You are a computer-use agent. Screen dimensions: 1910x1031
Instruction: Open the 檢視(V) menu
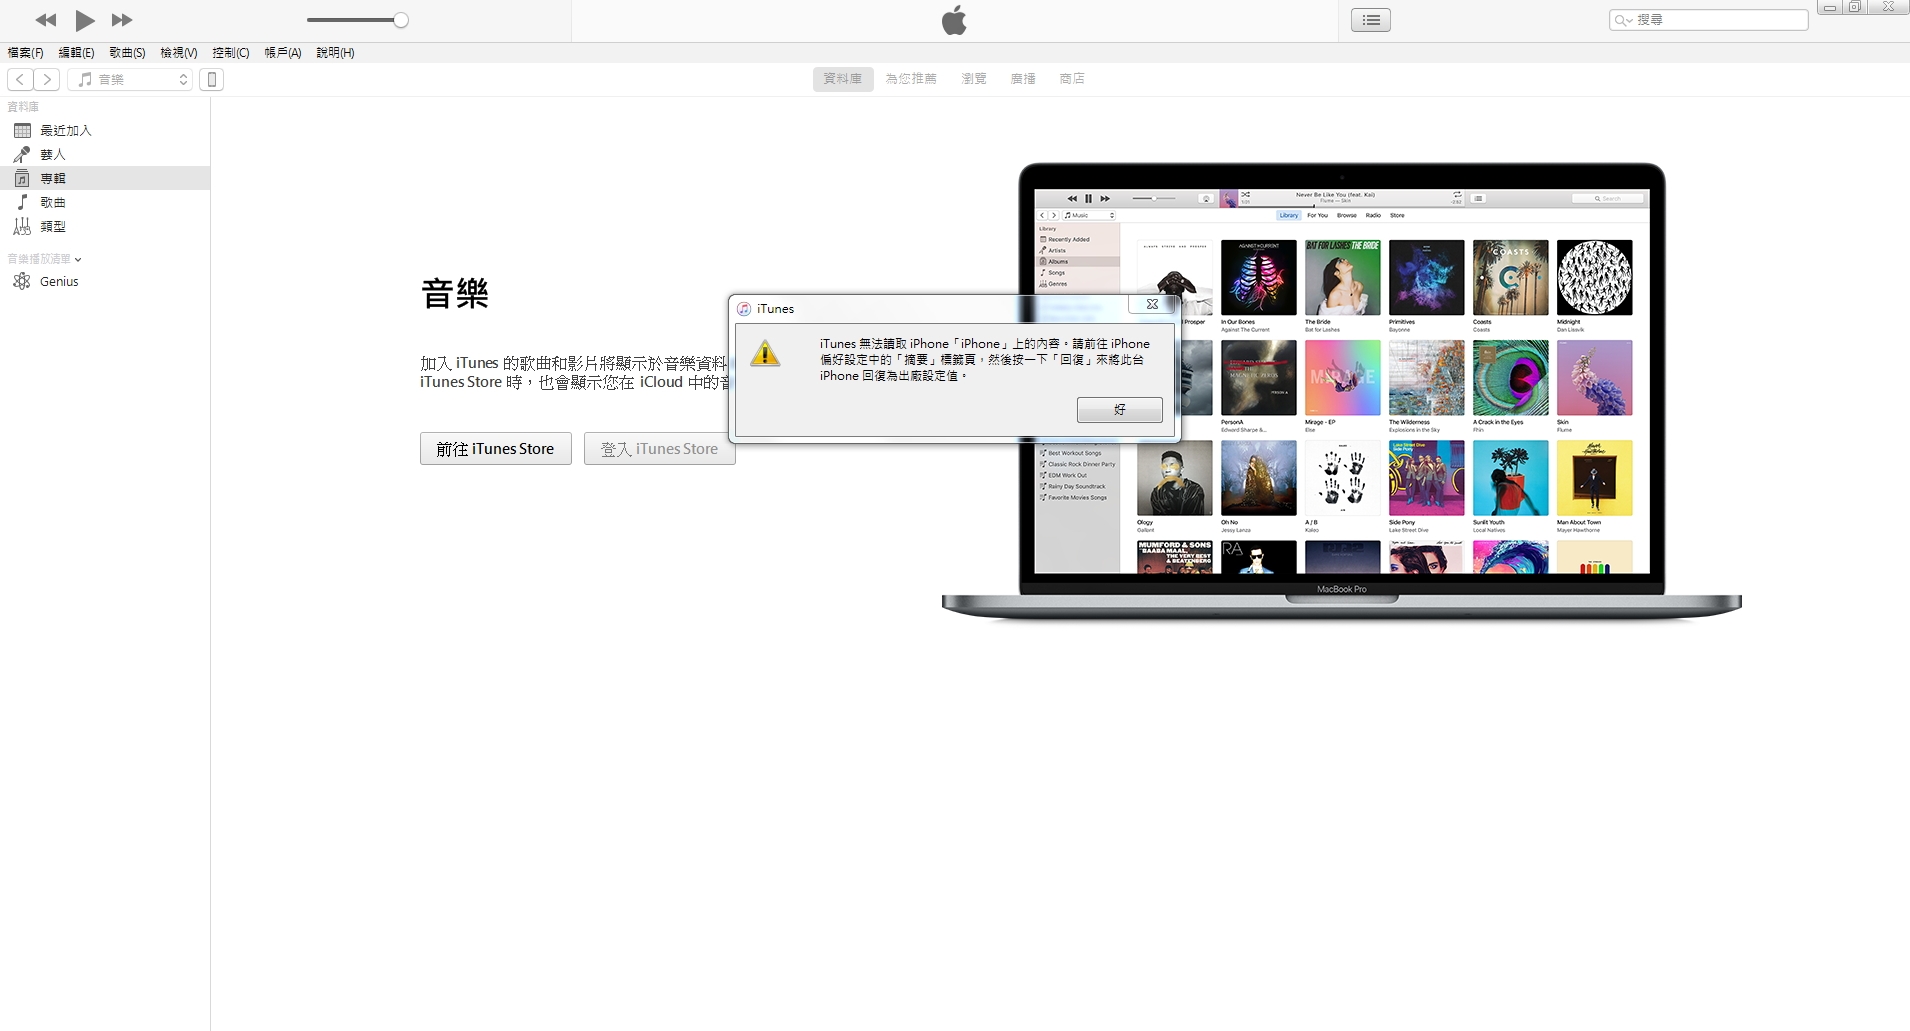179,53
